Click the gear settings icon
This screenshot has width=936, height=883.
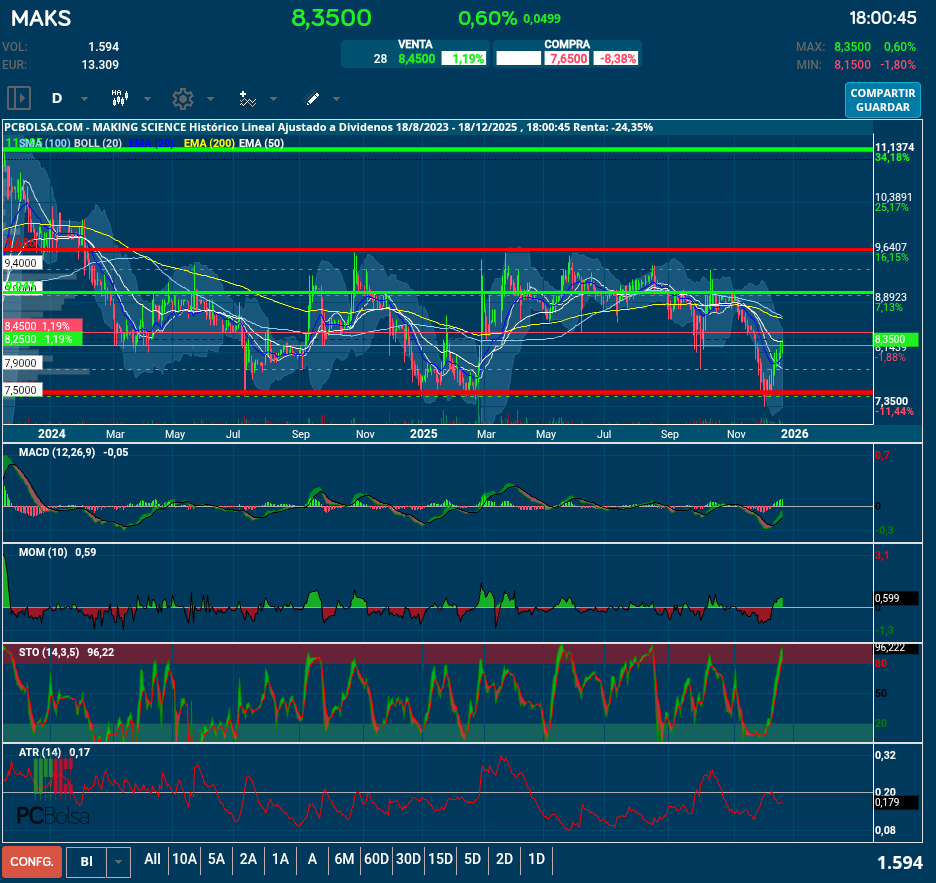tap(182, 98)
